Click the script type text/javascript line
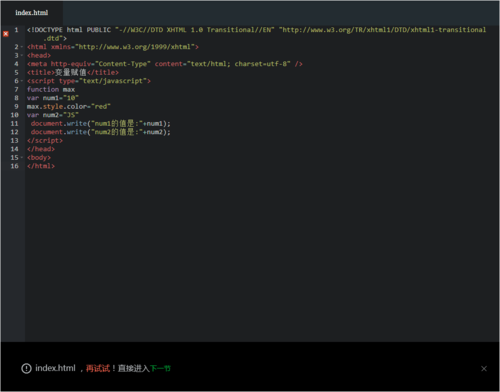The height and width of the screenshot is (392, 500). tap(89, 81)
